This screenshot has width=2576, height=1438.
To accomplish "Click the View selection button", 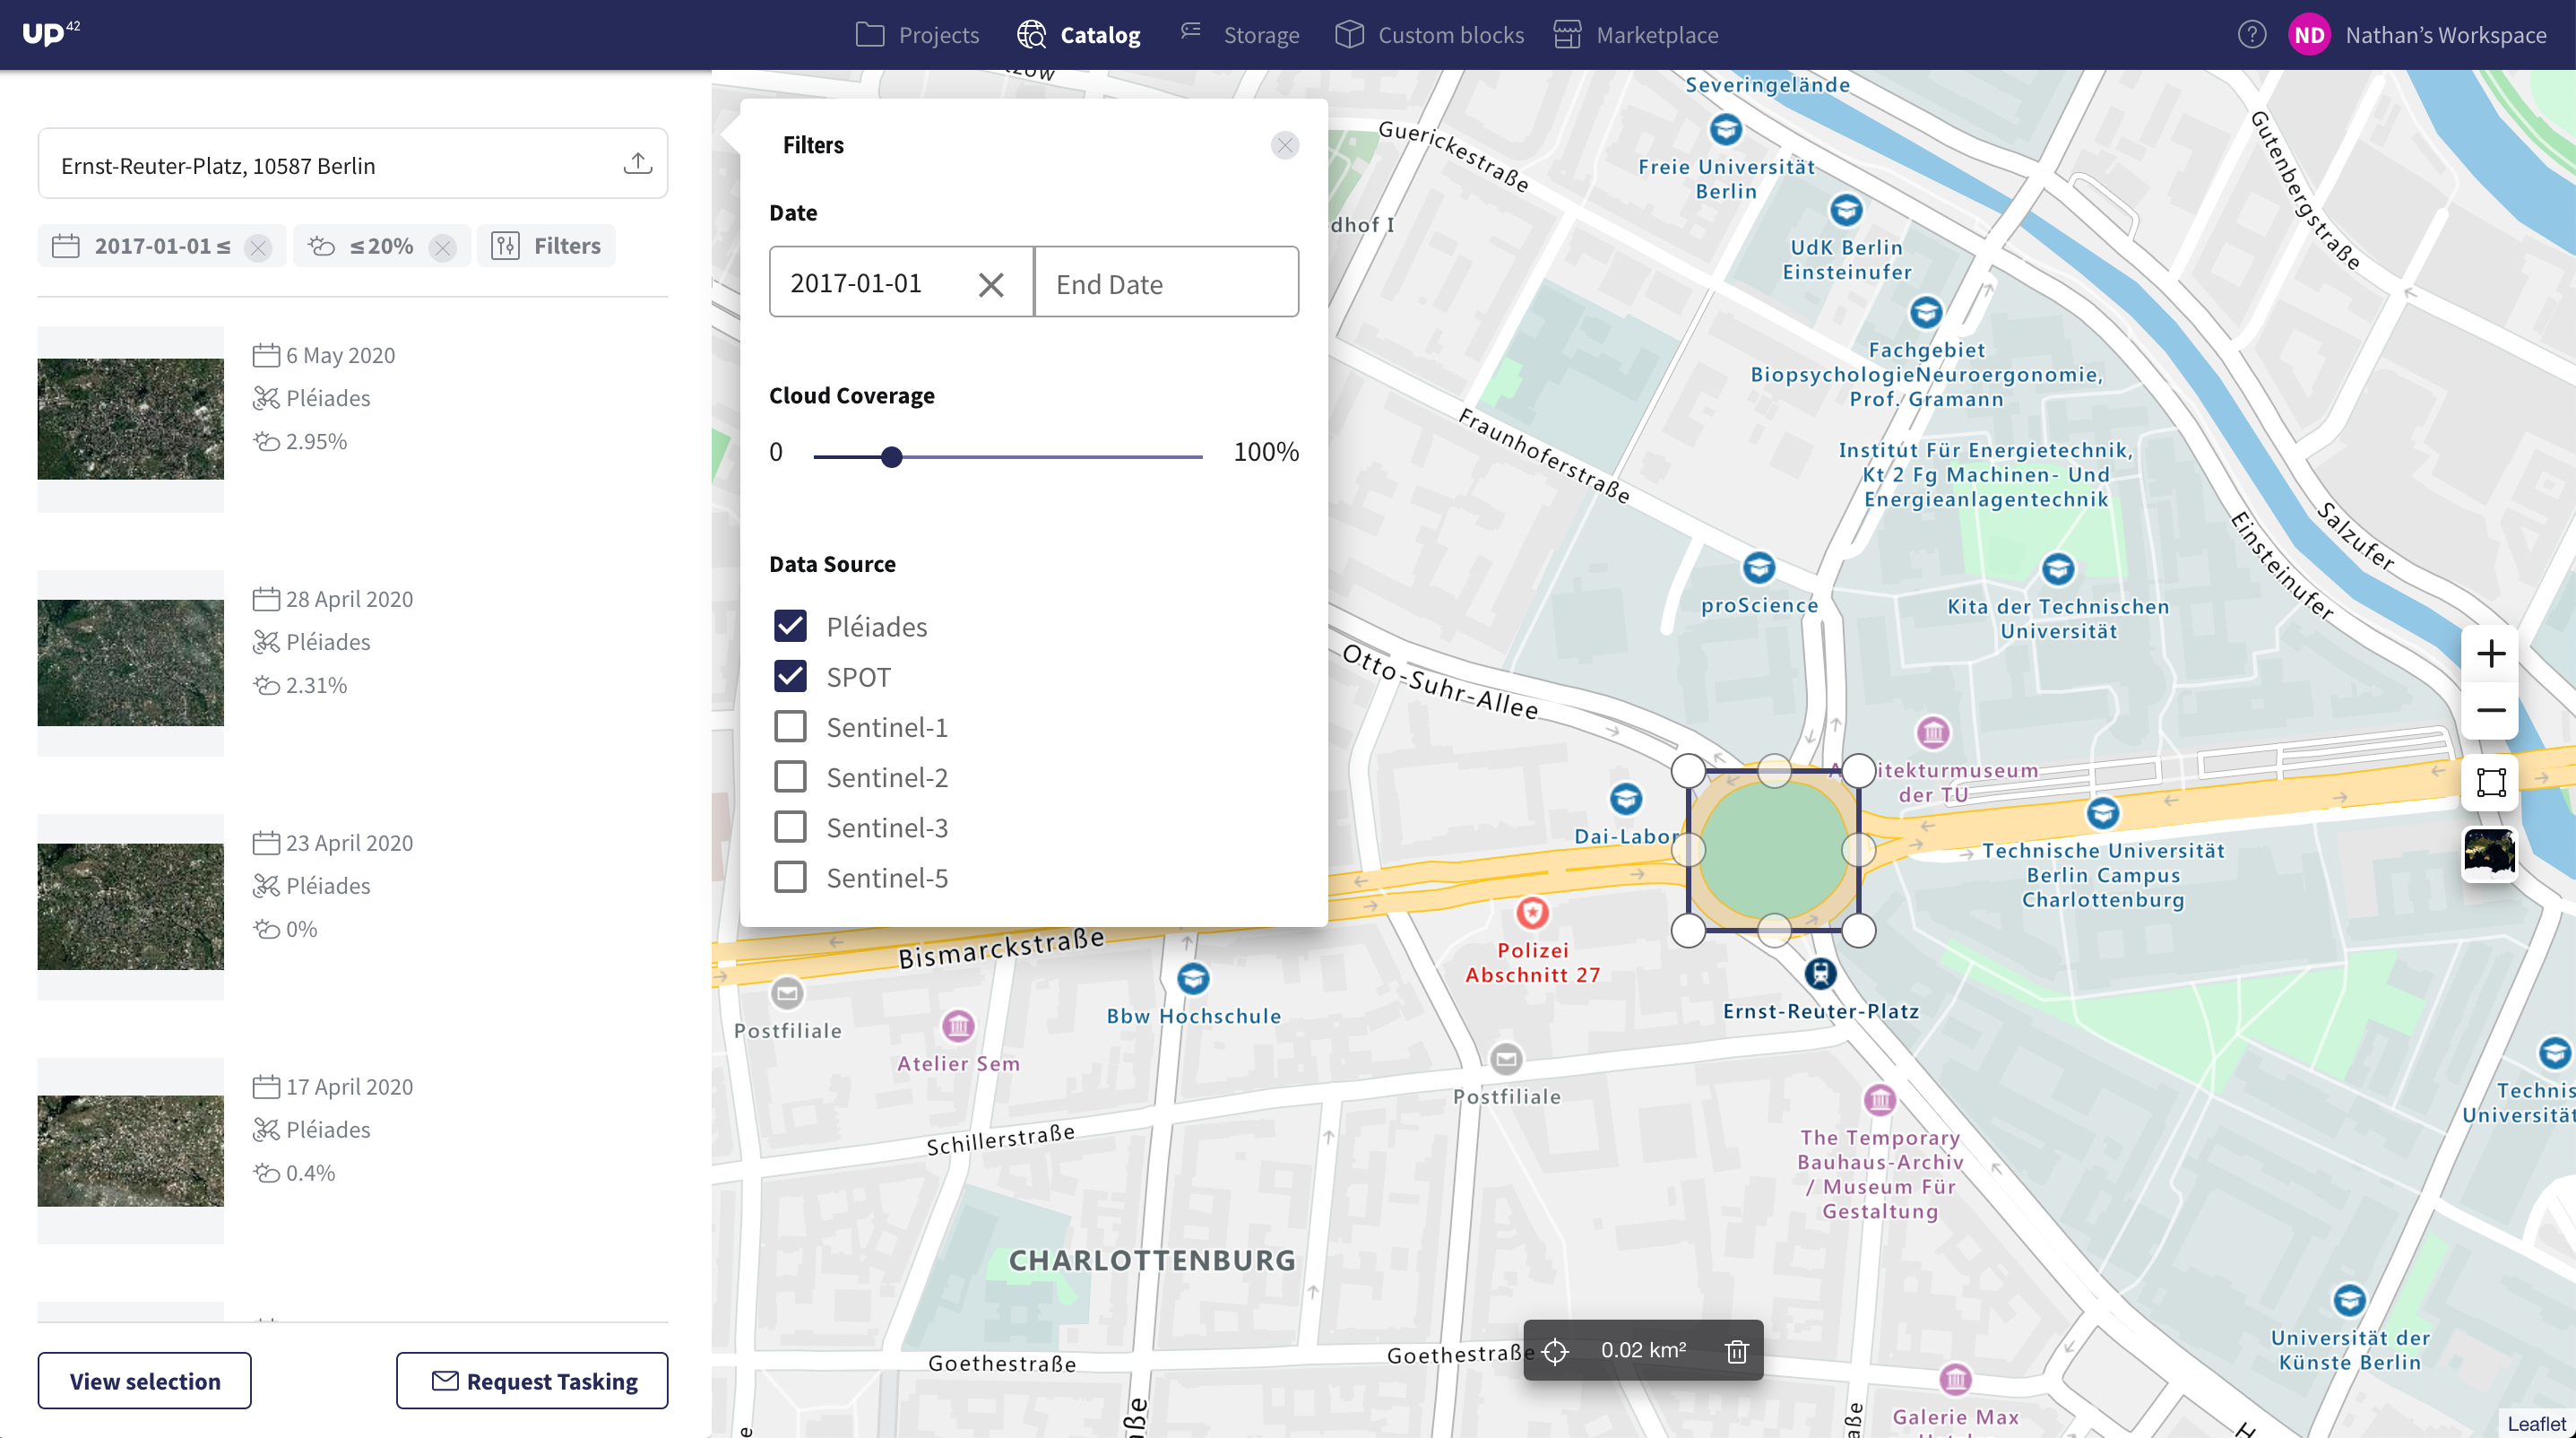I will point(145,1382).
